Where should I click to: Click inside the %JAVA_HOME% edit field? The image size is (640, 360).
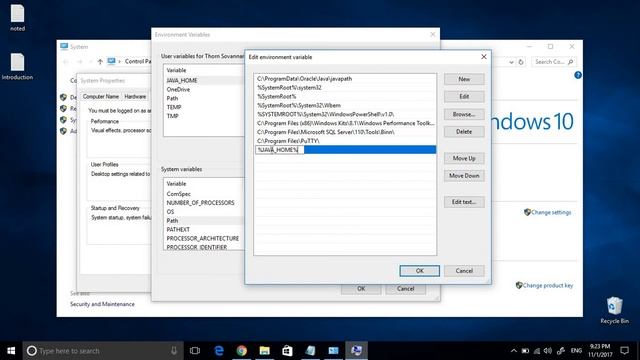click(280, 150)
